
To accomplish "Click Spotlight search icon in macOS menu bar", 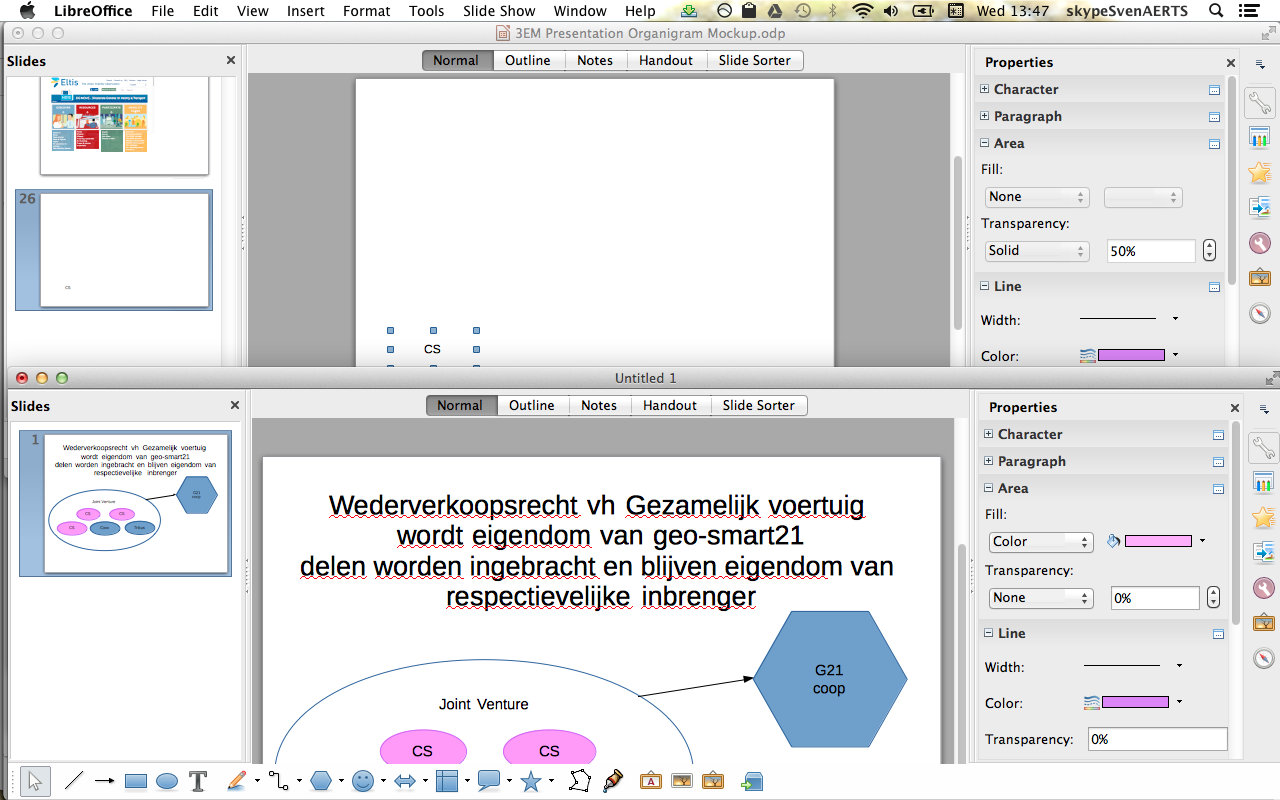I will [1216, 11].
